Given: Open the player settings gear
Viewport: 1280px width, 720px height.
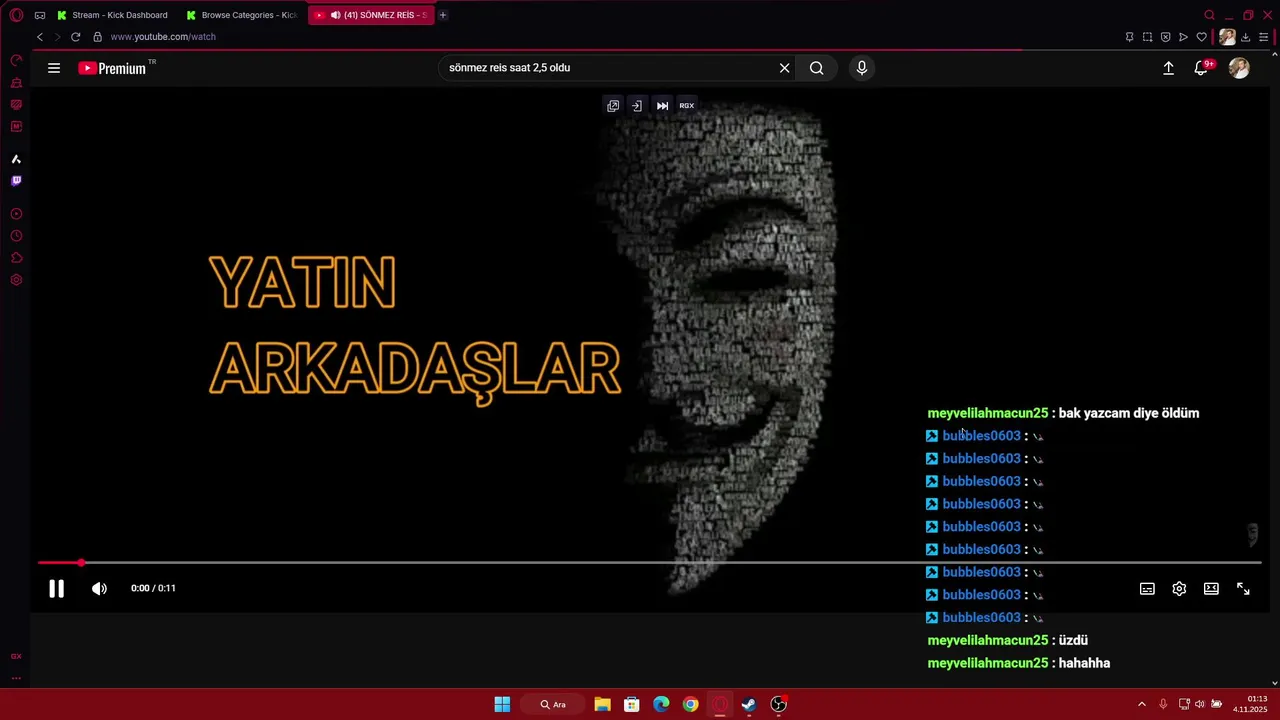Looking at the screenshot, I should pos(1179,589).
